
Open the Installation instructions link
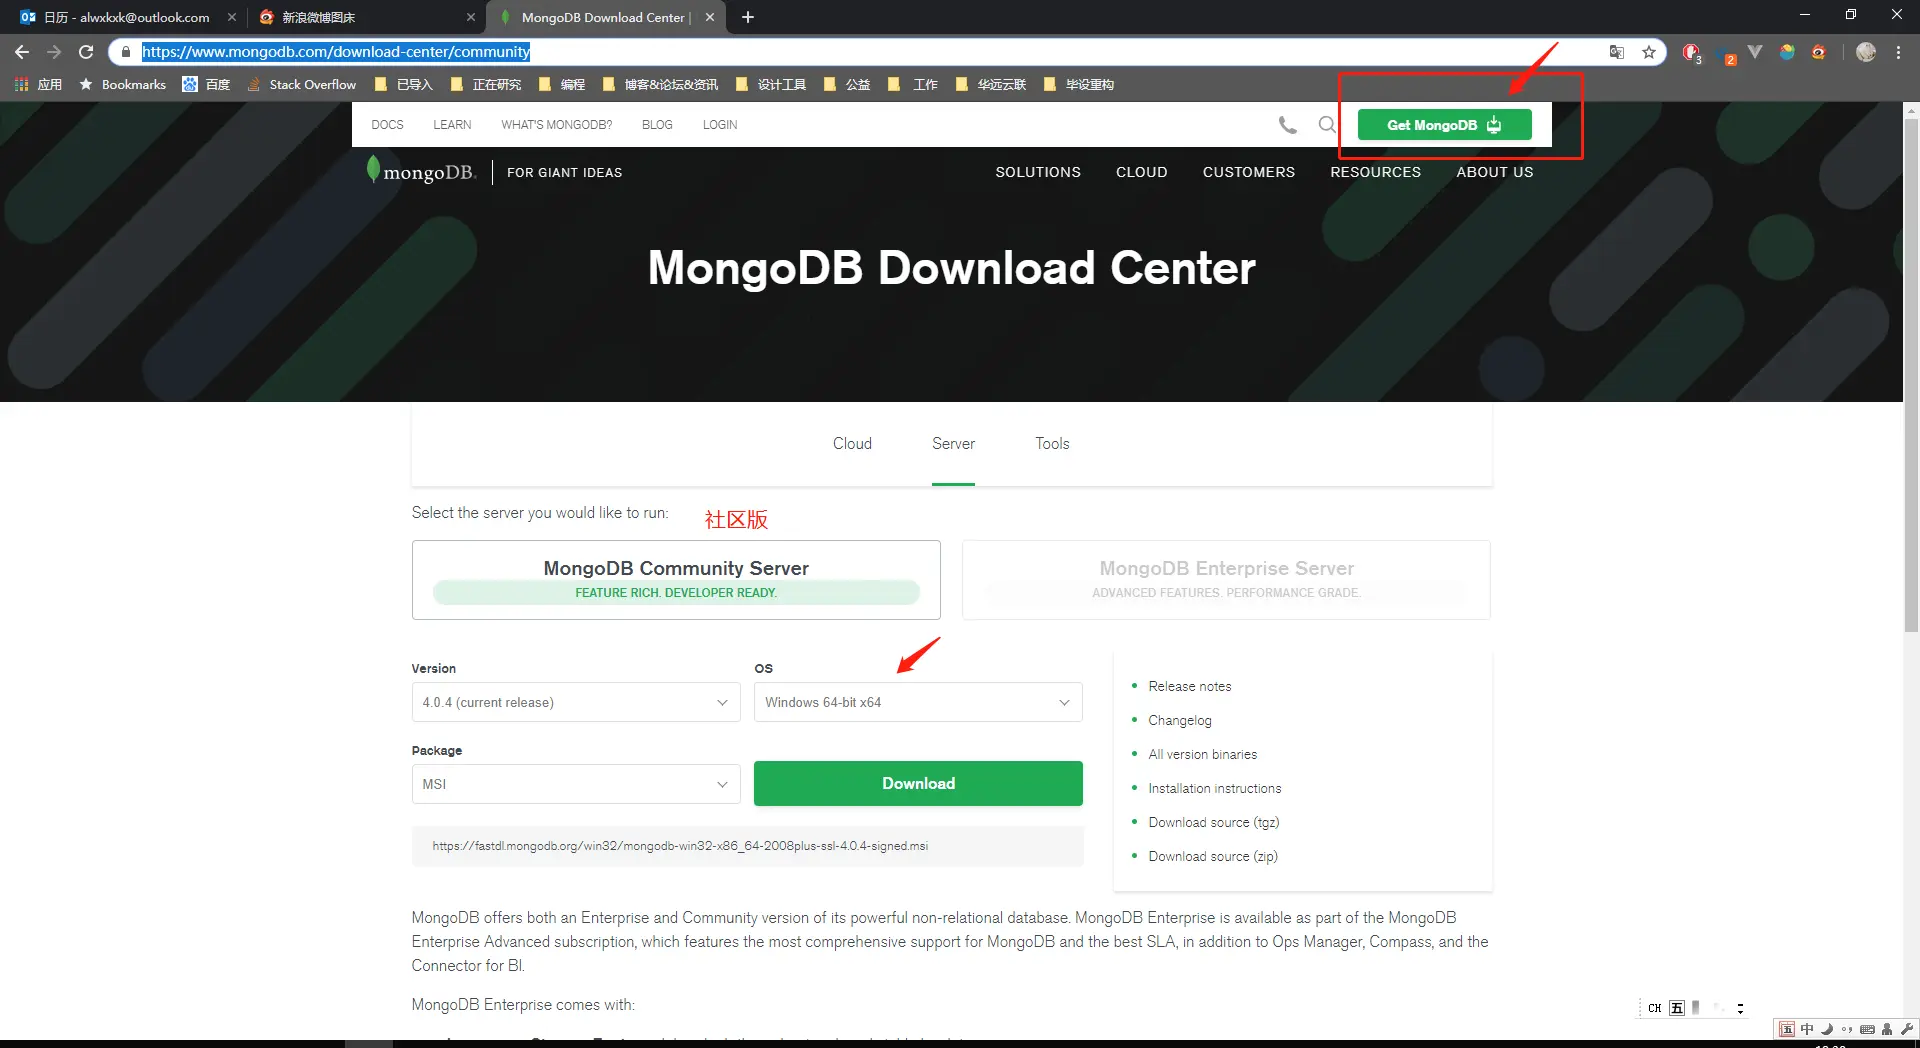pyautogui.click(x=1214, y=788)
